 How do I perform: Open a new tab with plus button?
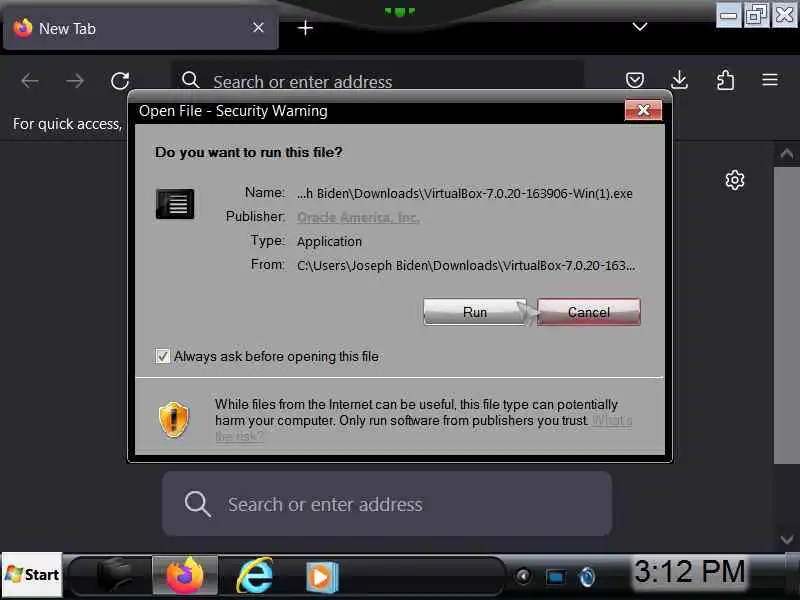(305, 28)
